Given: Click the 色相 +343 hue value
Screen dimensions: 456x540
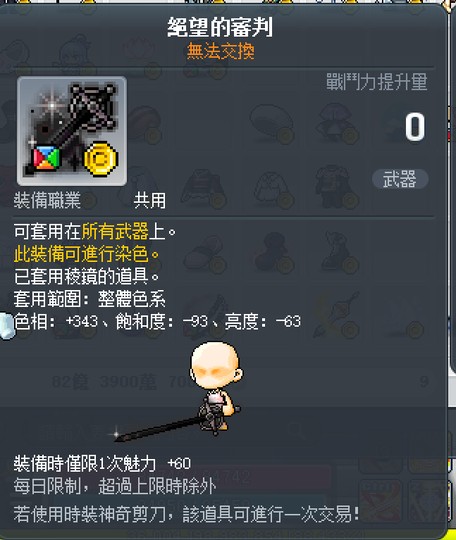Looking at the screenshot, I should tap(56, 322).
